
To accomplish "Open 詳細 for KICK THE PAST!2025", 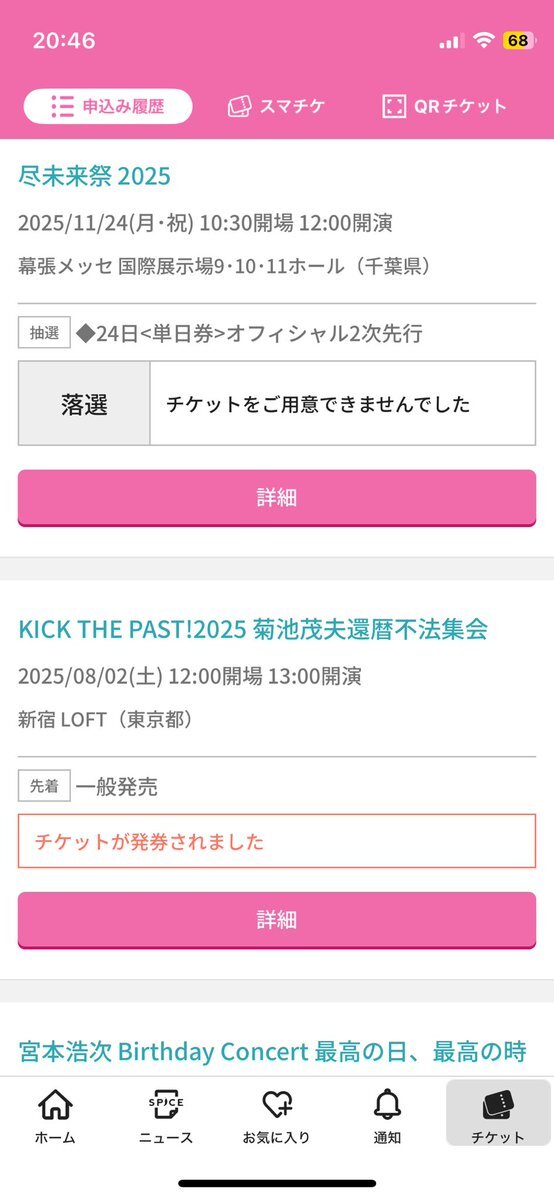I will click(x=276, y=920).
